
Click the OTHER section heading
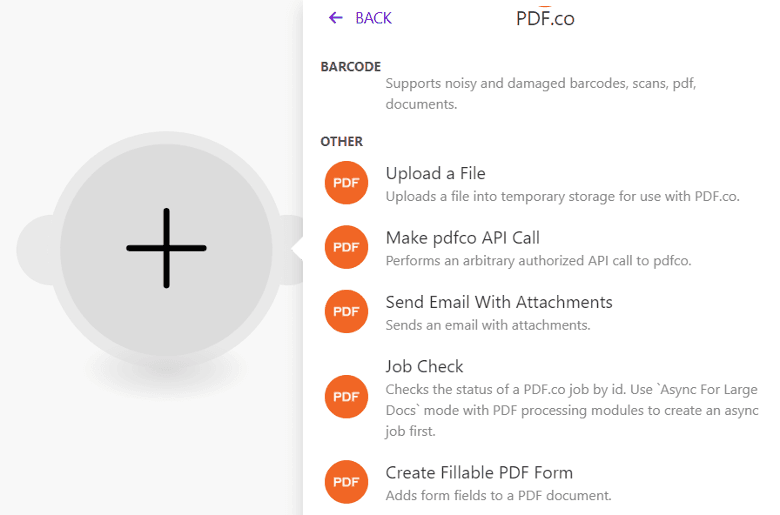point(342,142)
